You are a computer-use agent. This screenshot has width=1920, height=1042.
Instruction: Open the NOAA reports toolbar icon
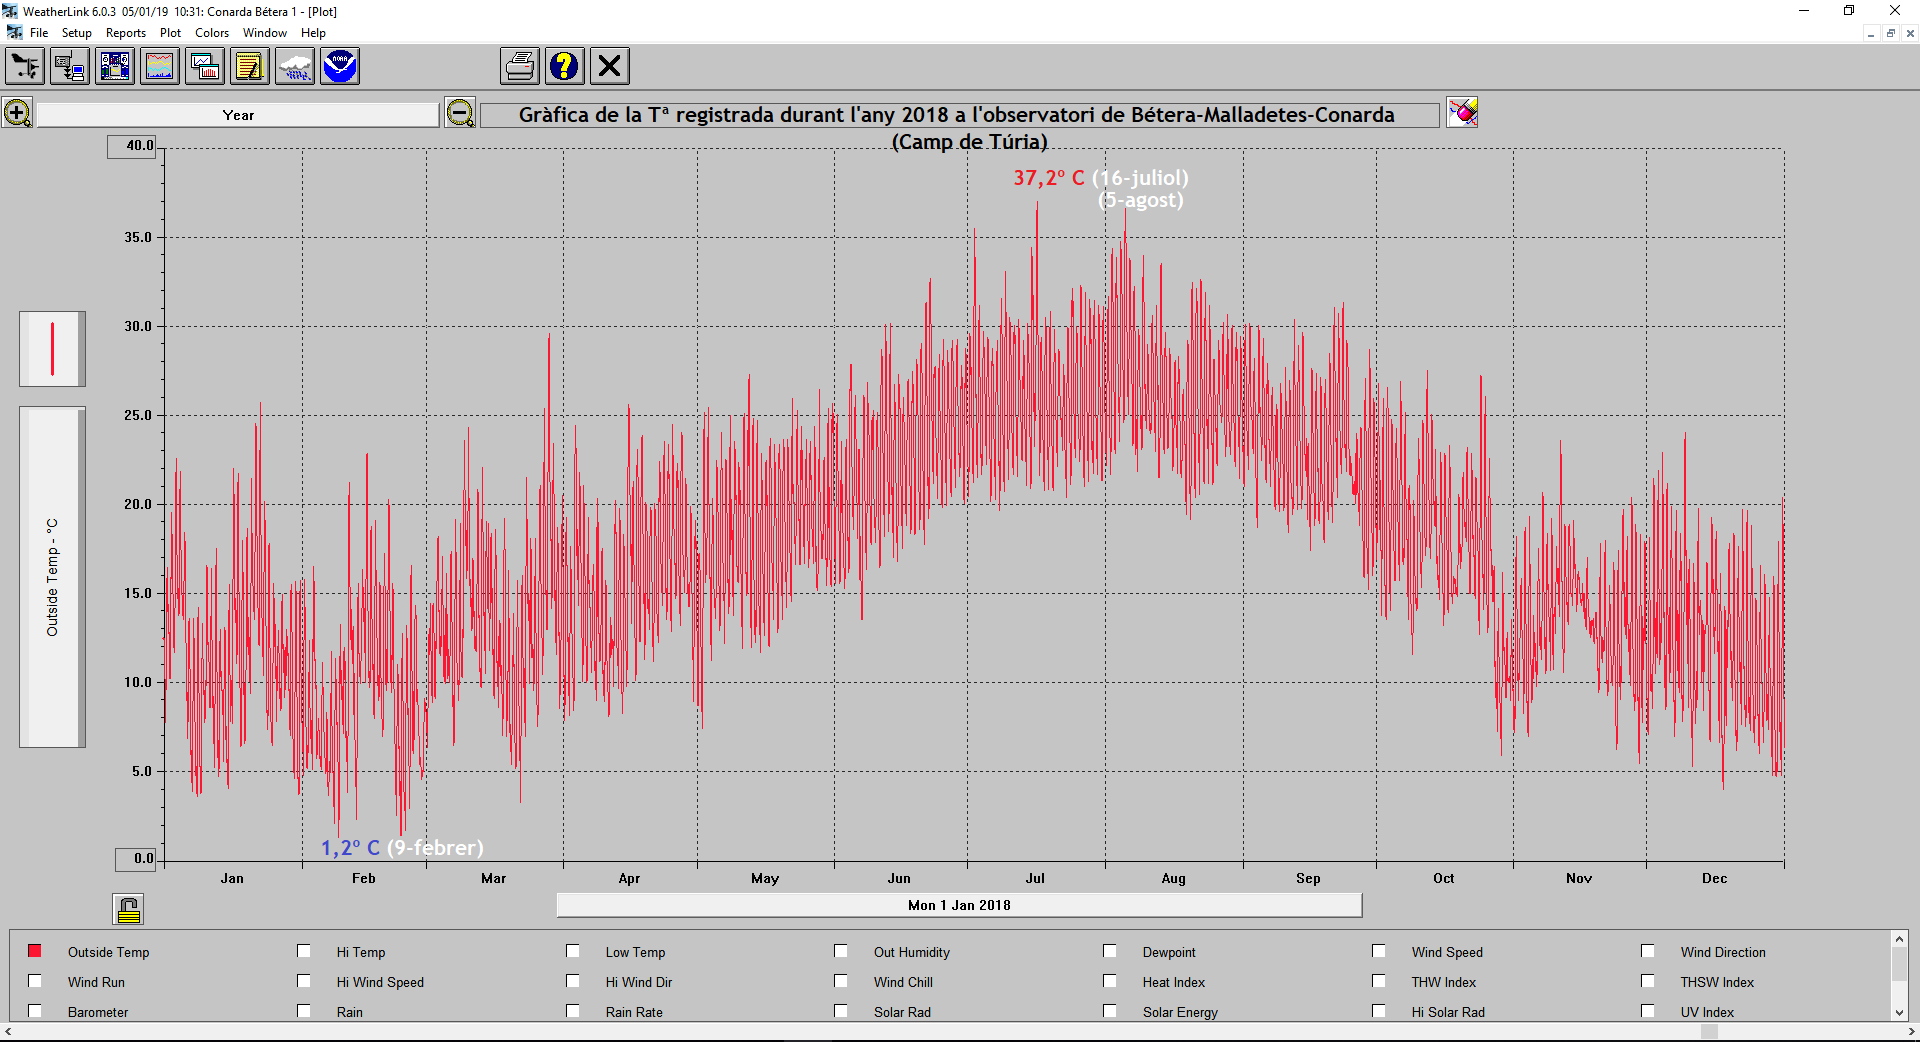click(340, 67)
